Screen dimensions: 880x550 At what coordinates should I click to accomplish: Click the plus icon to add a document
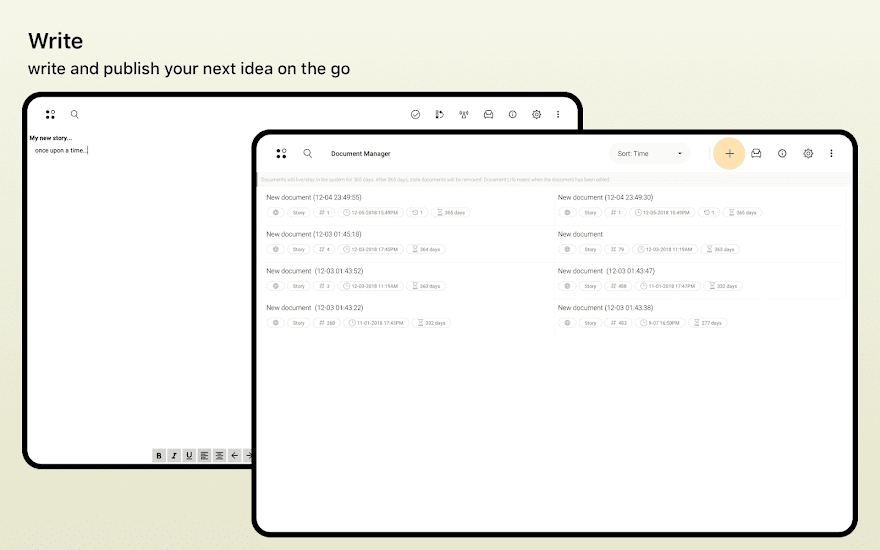729,153
